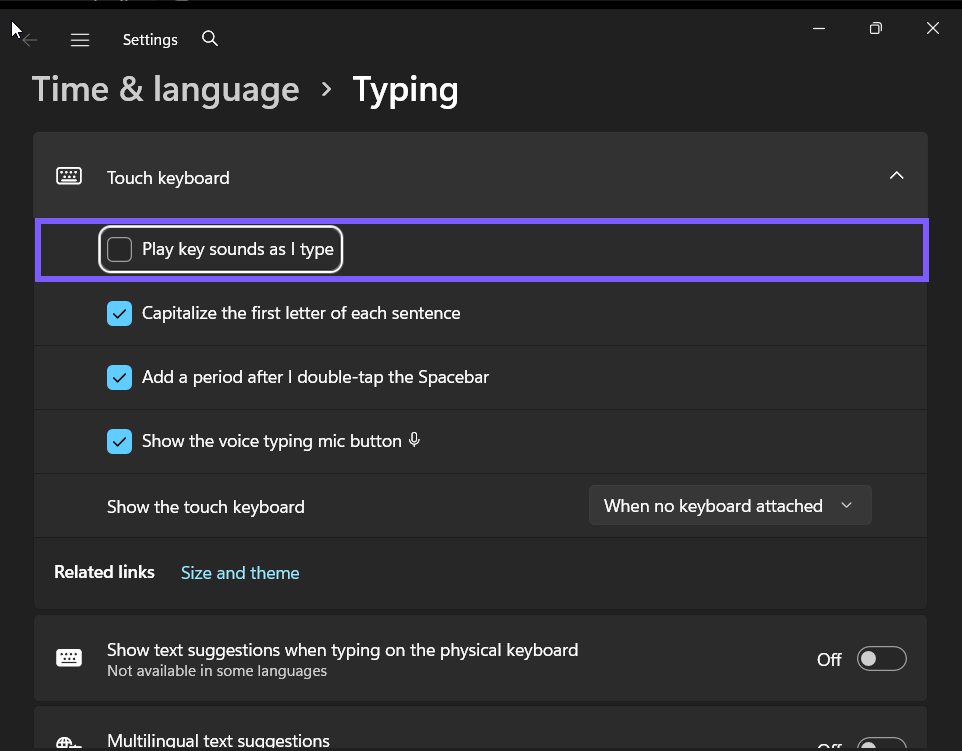The height and width of the screenshot is (751, 962).
Task: Click the Show the touch keyboard label
Action: pos(206,507)
